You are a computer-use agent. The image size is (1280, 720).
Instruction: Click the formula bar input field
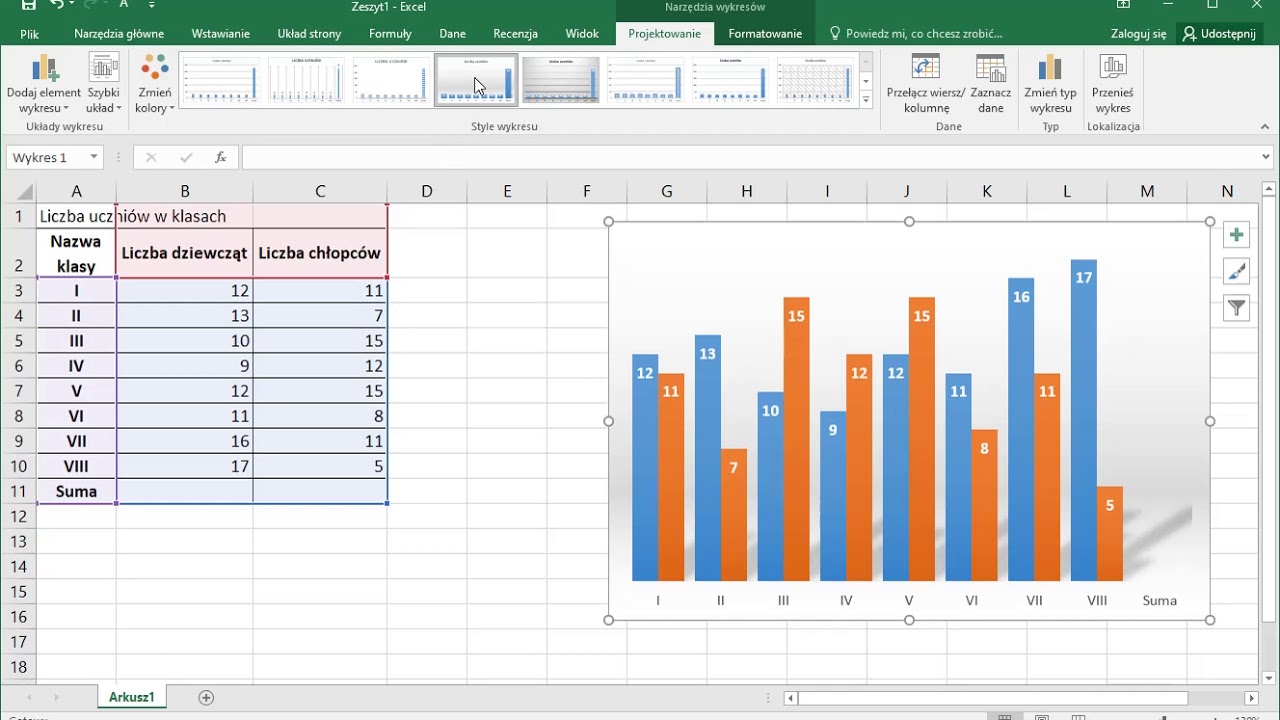pyautogui.click(x=750, y=157)
